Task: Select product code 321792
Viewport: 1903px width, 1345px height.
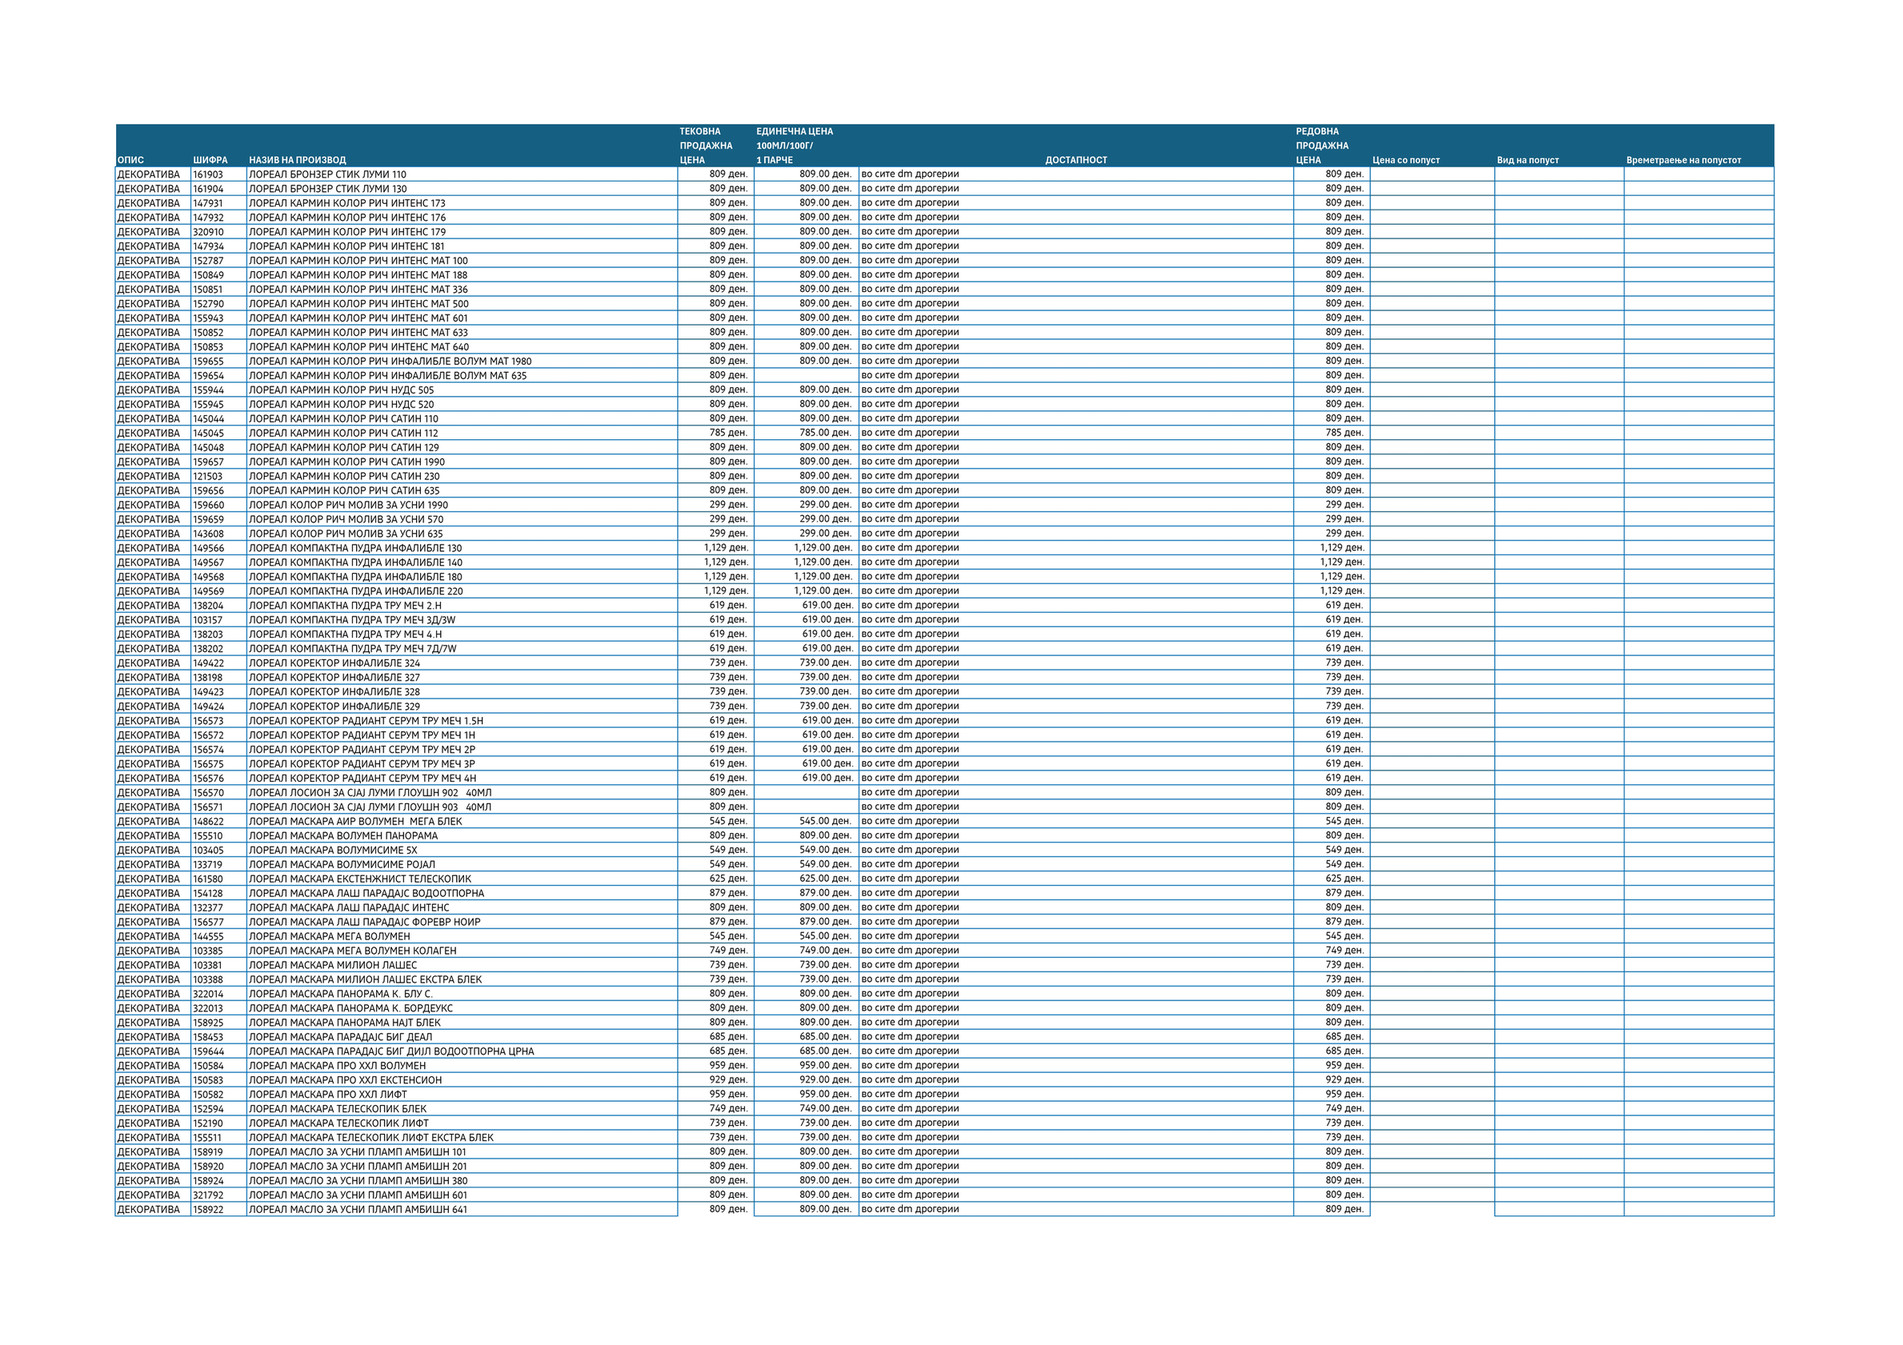Action: tap(208, 1195)
